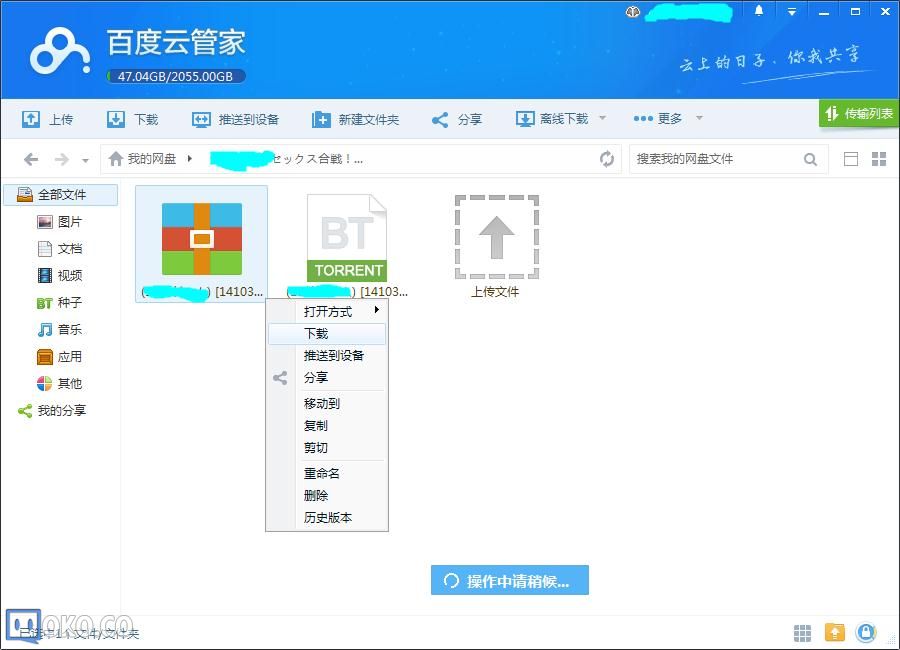The image size is (900, 650).
Task: Open the title bar dropdown menu arrow
Action: coord(792,11)
